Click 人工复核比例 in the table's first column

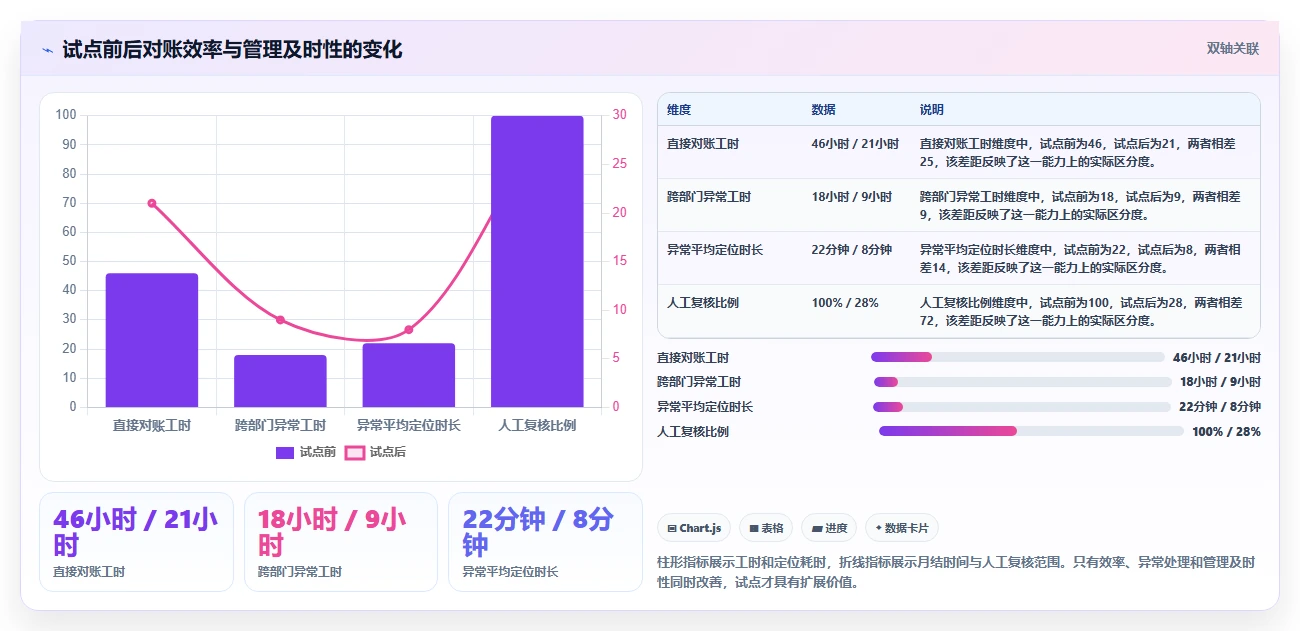[x=703, y=303]
